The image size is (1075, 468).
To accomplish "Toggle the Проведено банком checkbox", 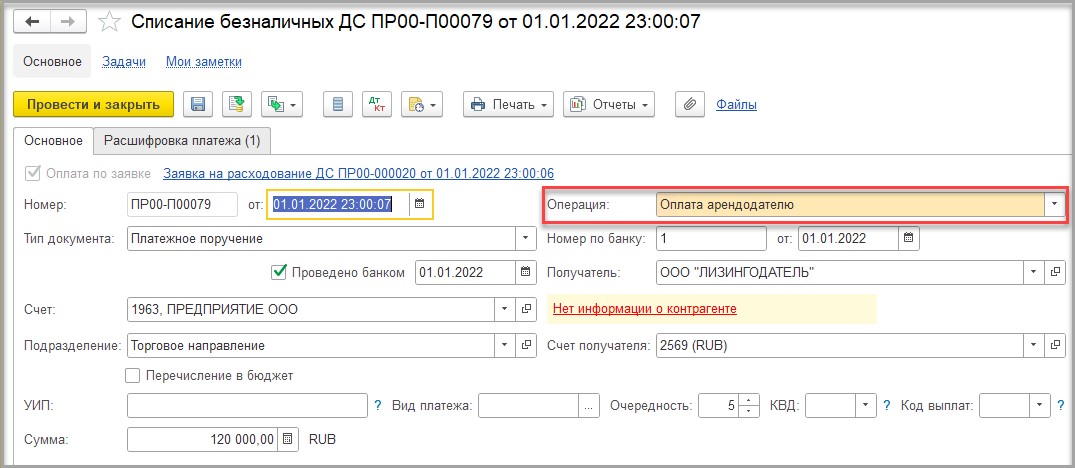I will (x=278, y=272).
